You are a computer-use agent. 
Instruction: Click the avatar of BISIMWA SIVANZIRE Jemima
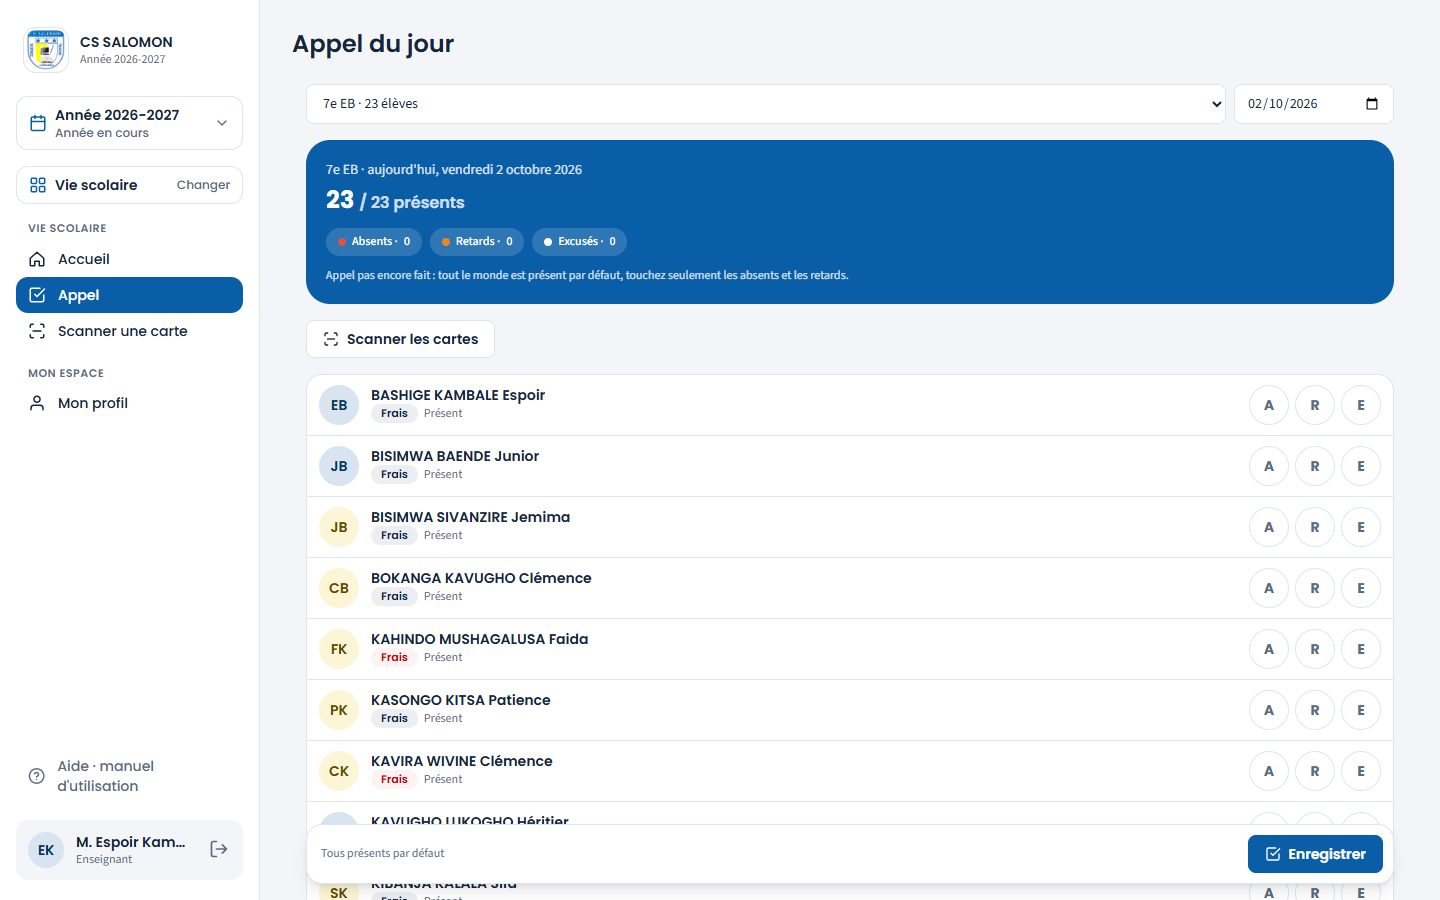(339, 527)
